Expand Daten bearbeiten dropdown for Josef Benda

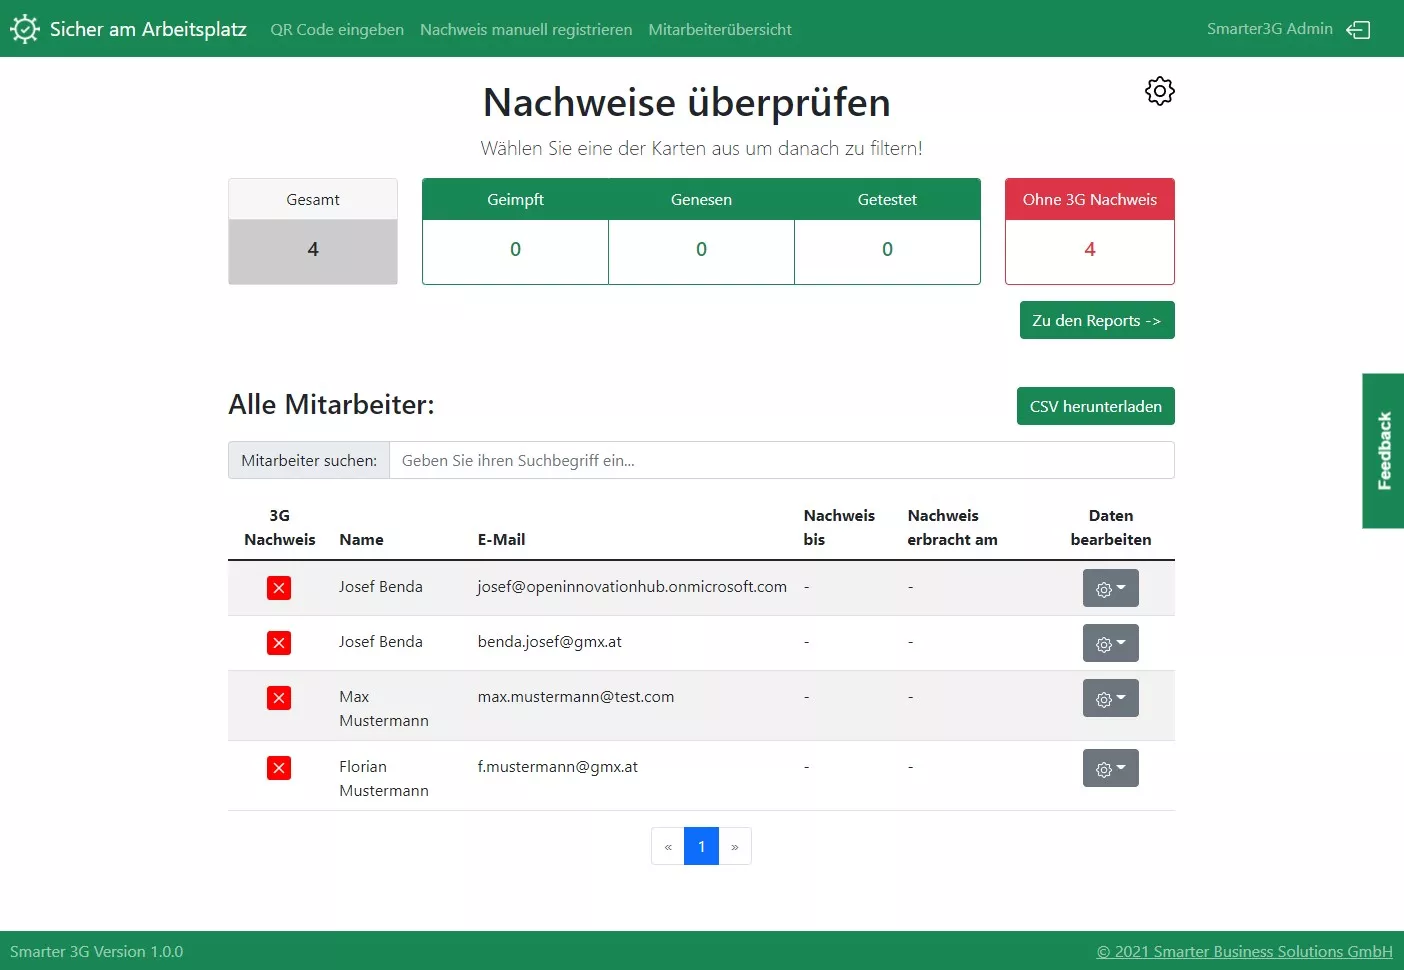[x=1110, y=588]
